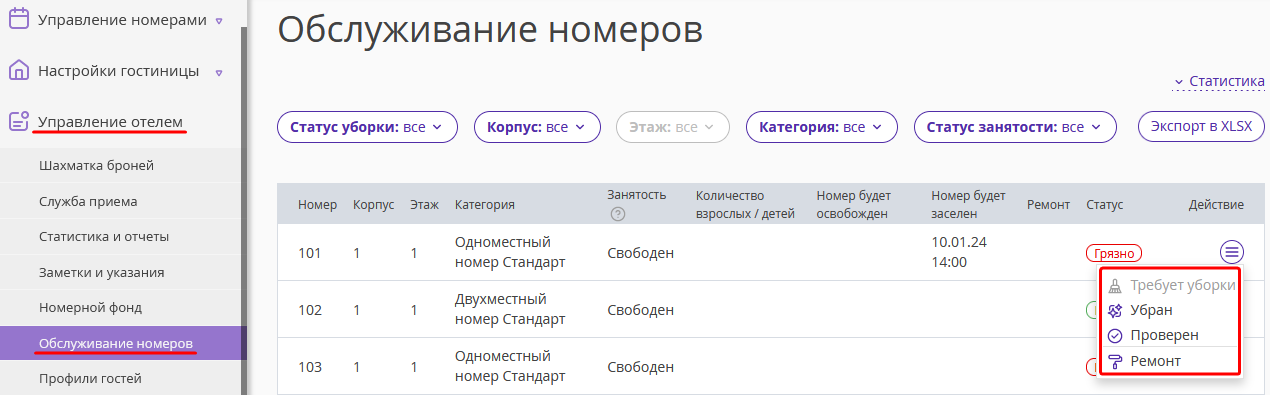Open the Корпус filter dropdown
The image size is (1270, 395).
coord(537,127)
